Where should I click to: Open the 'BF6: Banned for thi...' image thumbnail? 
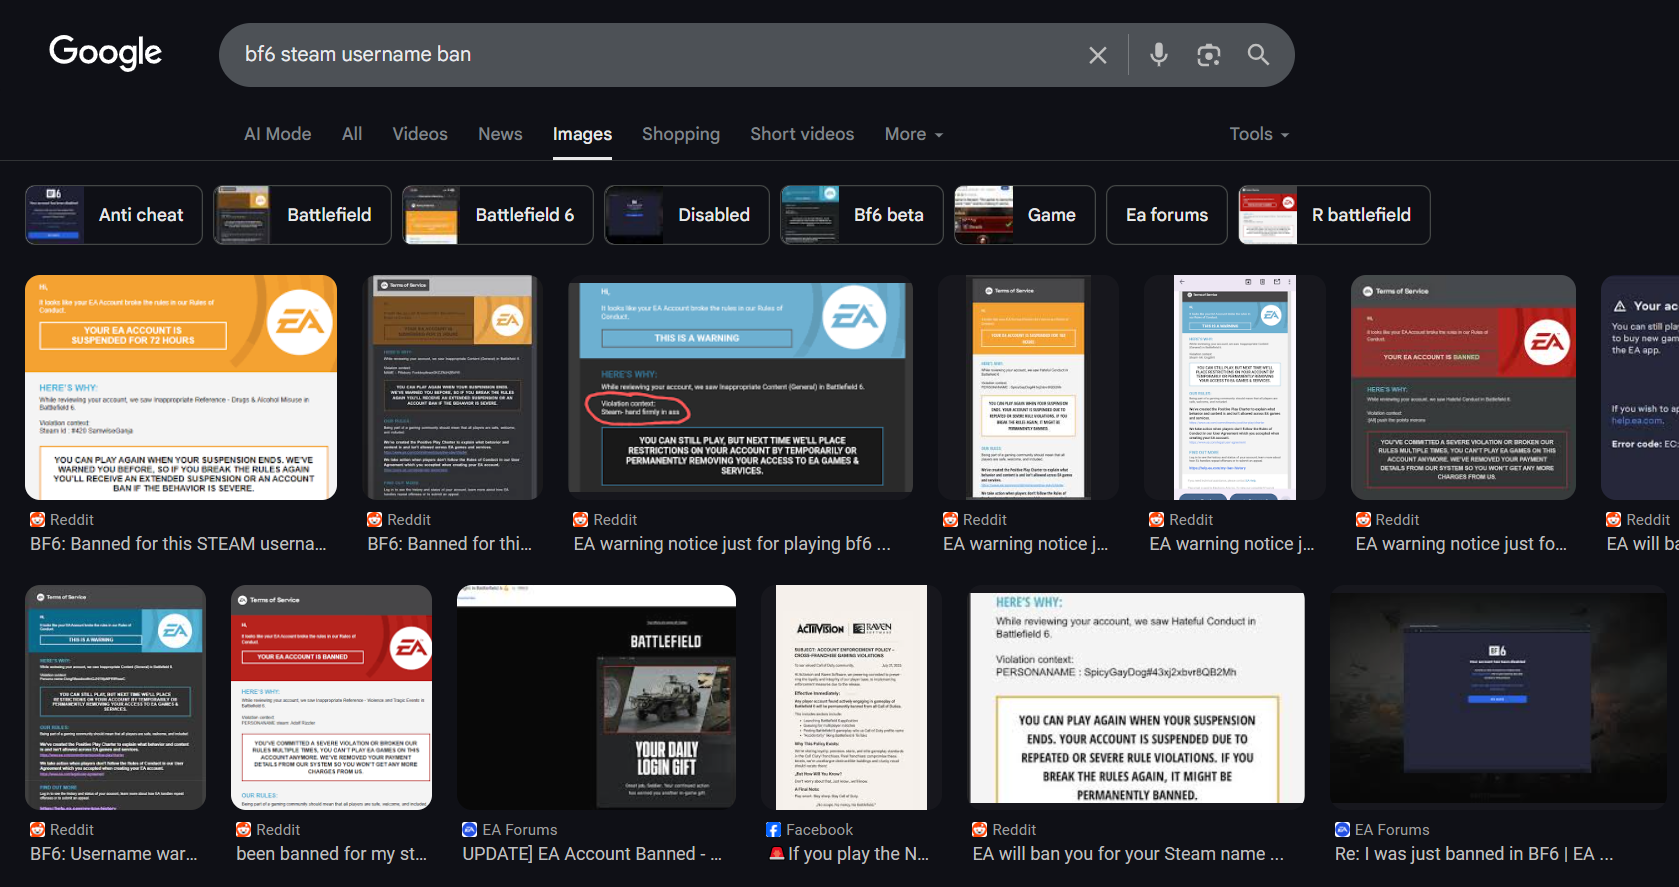[x=452, y=387]
